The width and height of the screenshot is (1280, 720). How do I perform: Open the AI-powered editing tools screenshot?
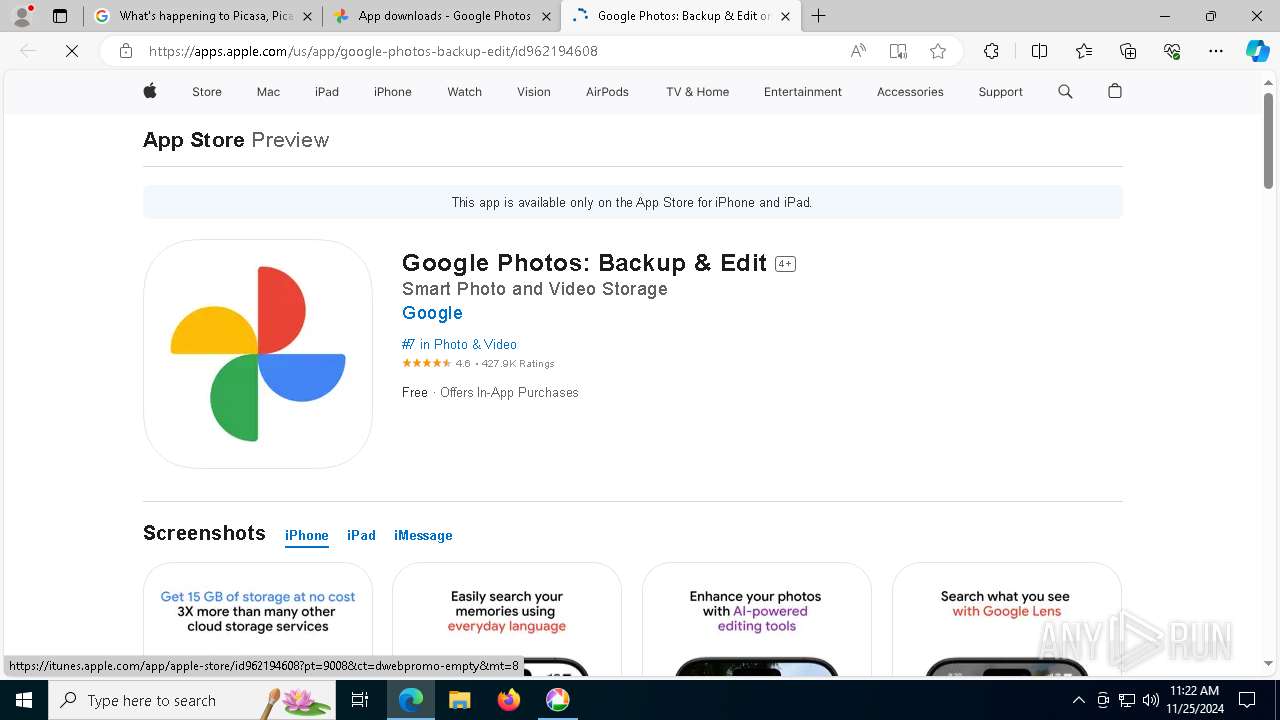(757, 619)
